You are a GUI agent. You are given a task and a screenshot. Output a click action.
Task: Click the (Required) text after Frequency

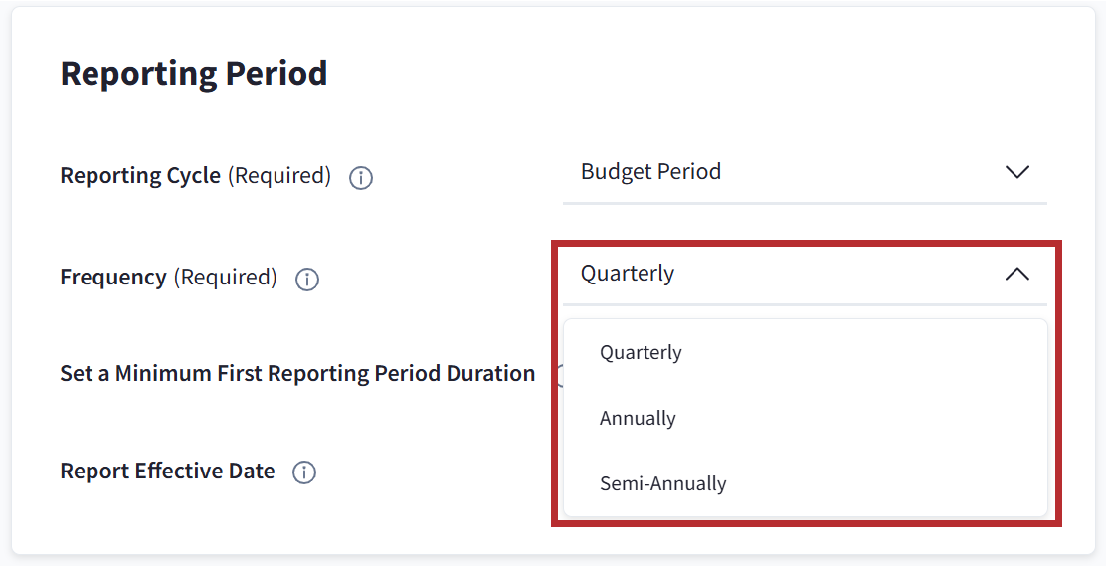click(226, 278)
